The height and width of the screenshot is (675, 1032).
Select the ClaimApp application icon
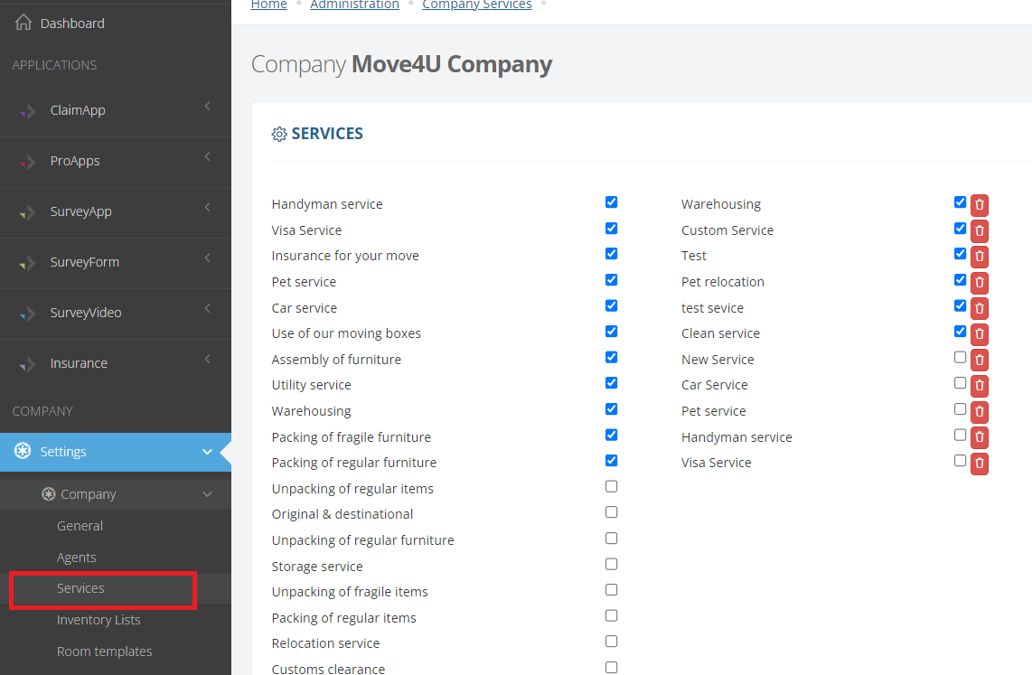pos(25,110)
